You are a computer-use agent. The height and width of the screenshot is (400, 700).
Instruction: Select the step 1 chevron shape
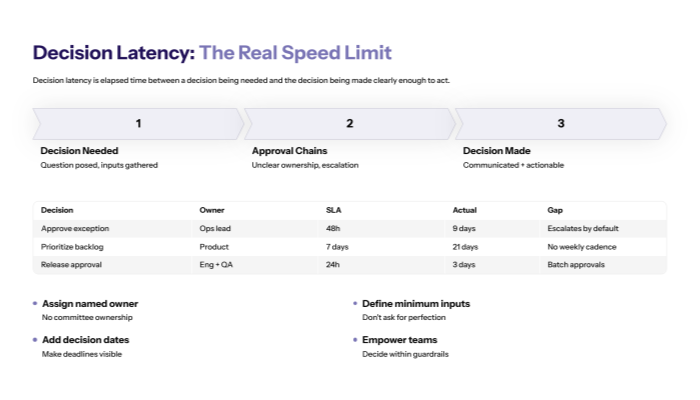(x=138, y=124)
